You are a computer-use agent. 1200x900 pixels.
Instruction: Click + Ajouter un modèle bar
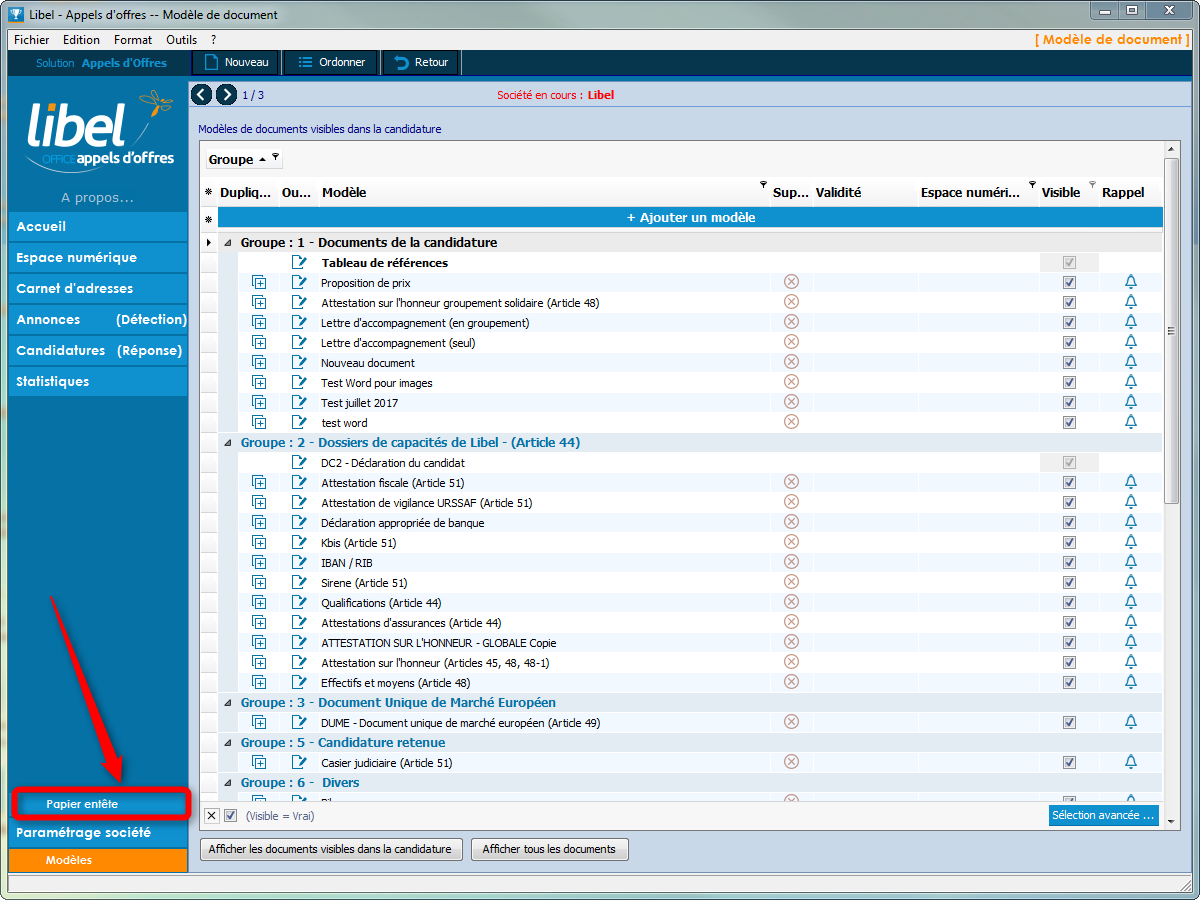point(691,217)
